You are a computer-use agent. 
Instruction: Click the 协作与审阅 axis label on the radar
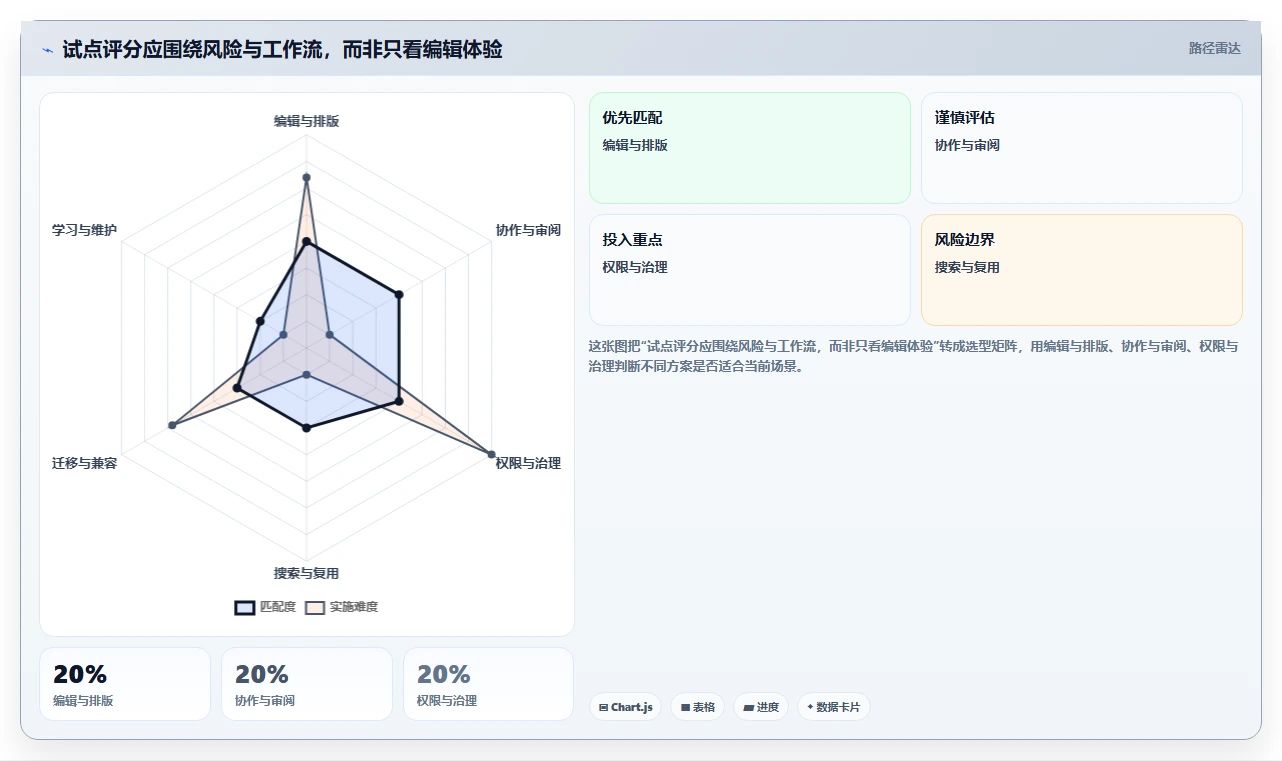528,230
